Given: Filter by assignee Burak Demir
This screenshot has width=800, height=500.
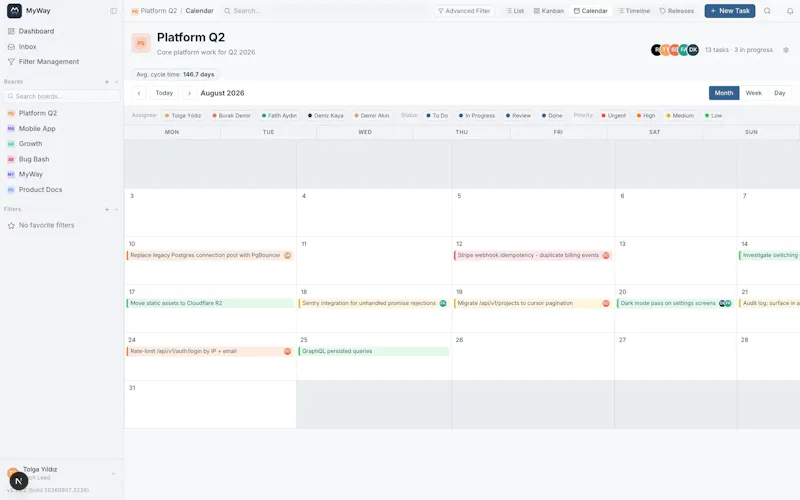Looking at the screenshot, I should (231, 116).
